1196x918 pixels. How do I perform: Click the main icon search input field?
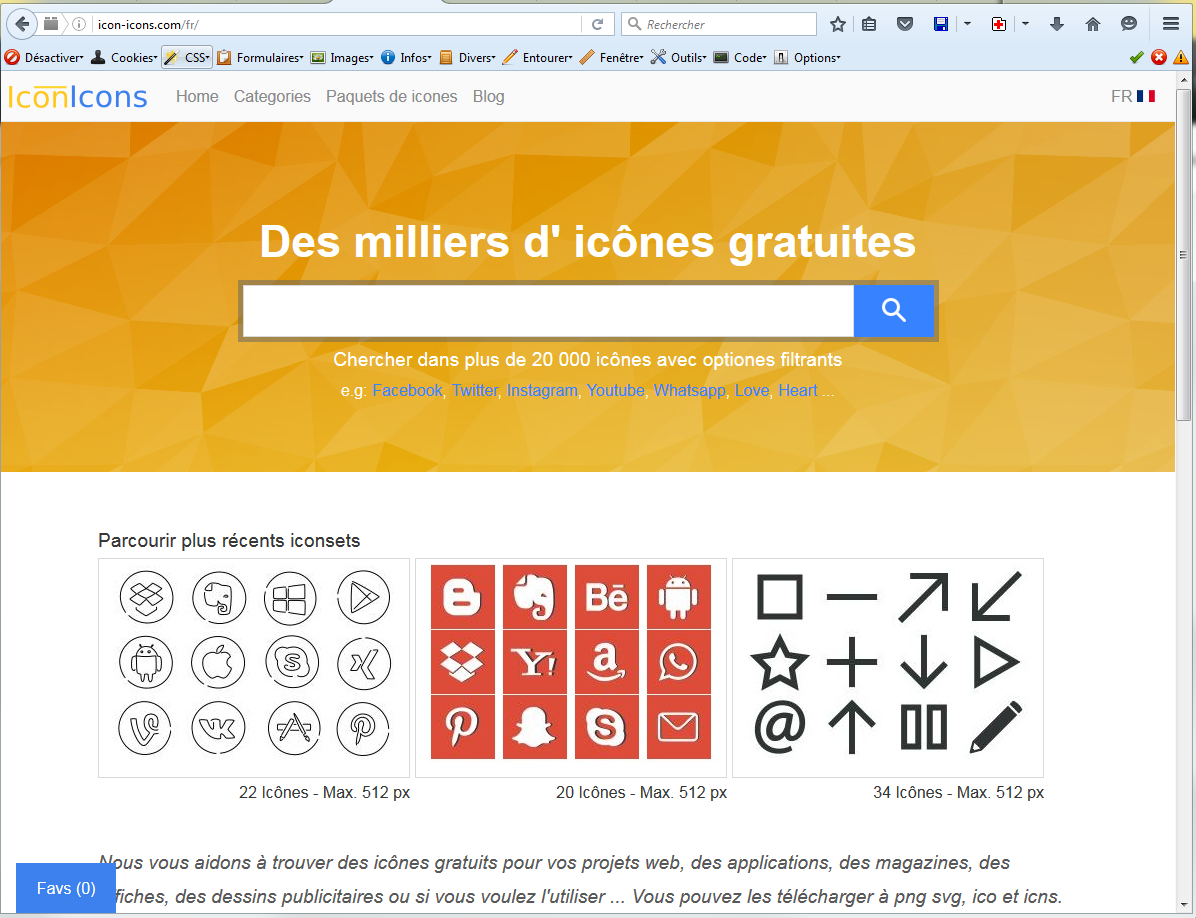[x=548, y=311]
